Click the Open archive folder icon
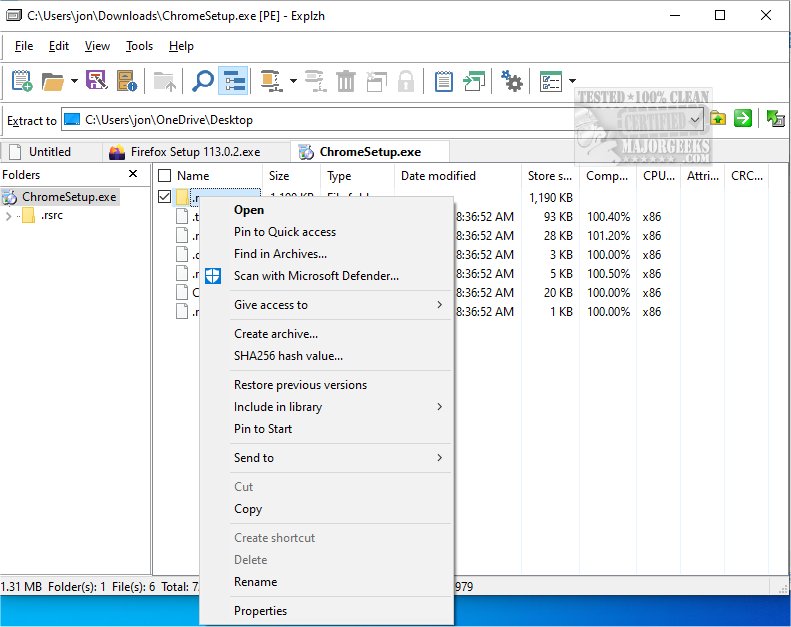Image resolution: width=791 pixels, height=627 pixels. pyautogui.click(x=52, y=81)
